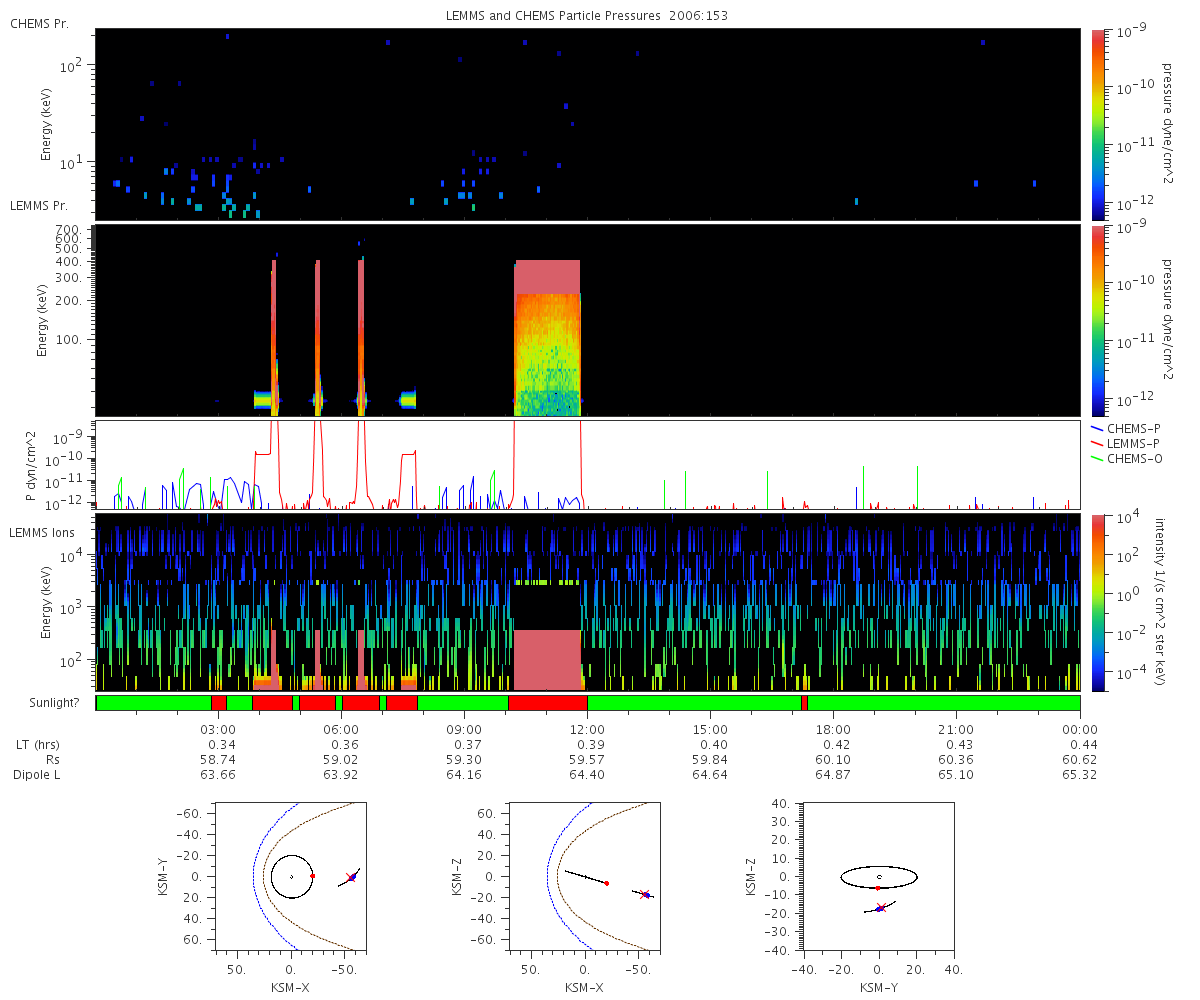The image size is (1200, 1000).
Task: Click red Saturn marker in KSM-X/KSM-Y plot
Action: coord(313,876)
